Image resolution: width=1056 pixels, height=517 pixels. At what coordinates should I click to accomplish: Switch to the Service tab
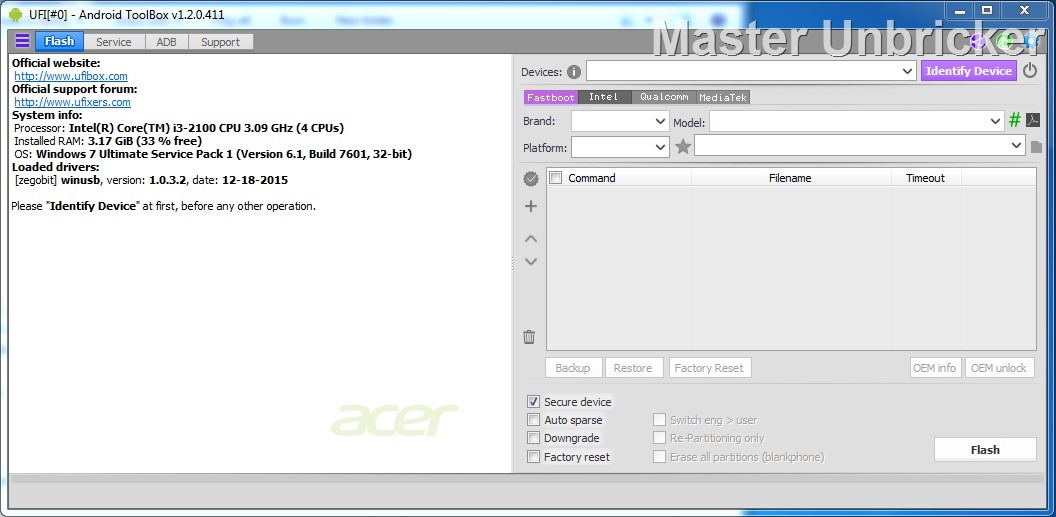113,42
